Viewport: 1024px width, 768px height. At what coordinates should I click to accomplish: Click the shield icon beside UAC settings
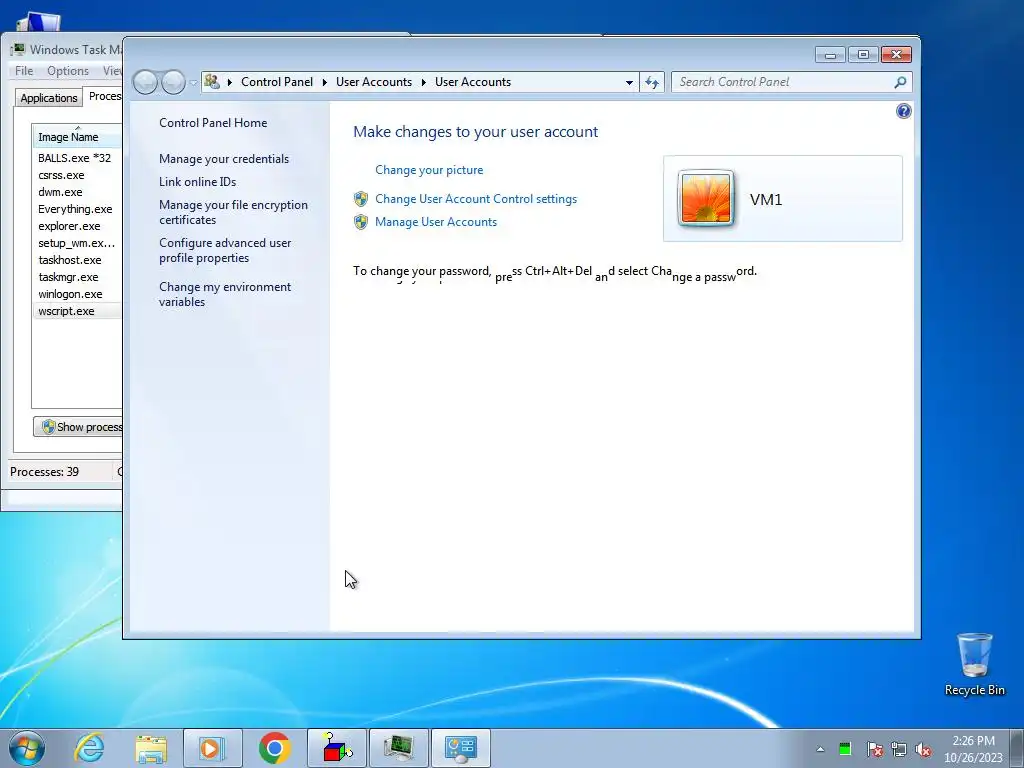click(x=361, y=199)
